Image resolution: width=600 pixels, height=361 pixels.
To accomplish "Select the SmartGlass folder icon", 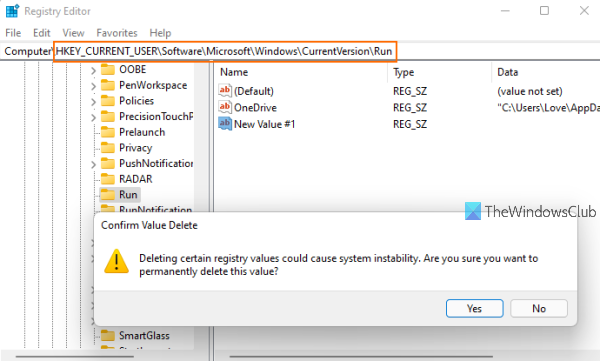I will point(108,335).
